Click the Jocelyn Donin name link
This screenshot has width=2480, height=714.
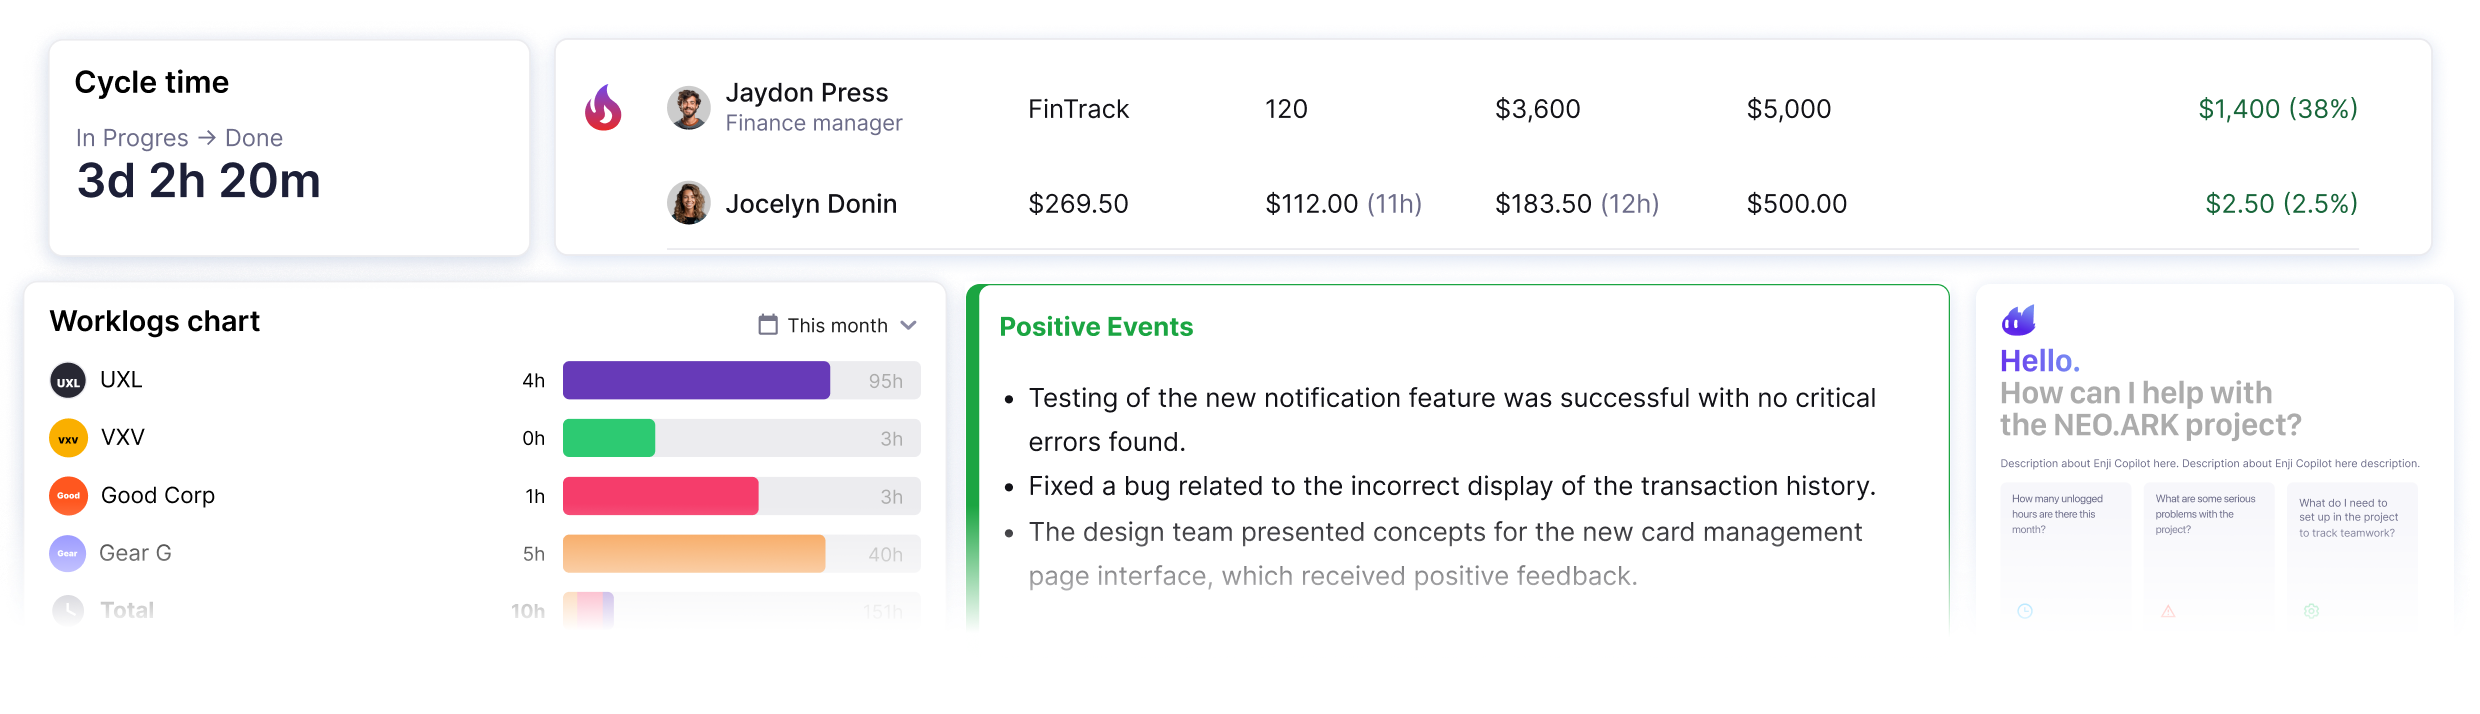811,204
